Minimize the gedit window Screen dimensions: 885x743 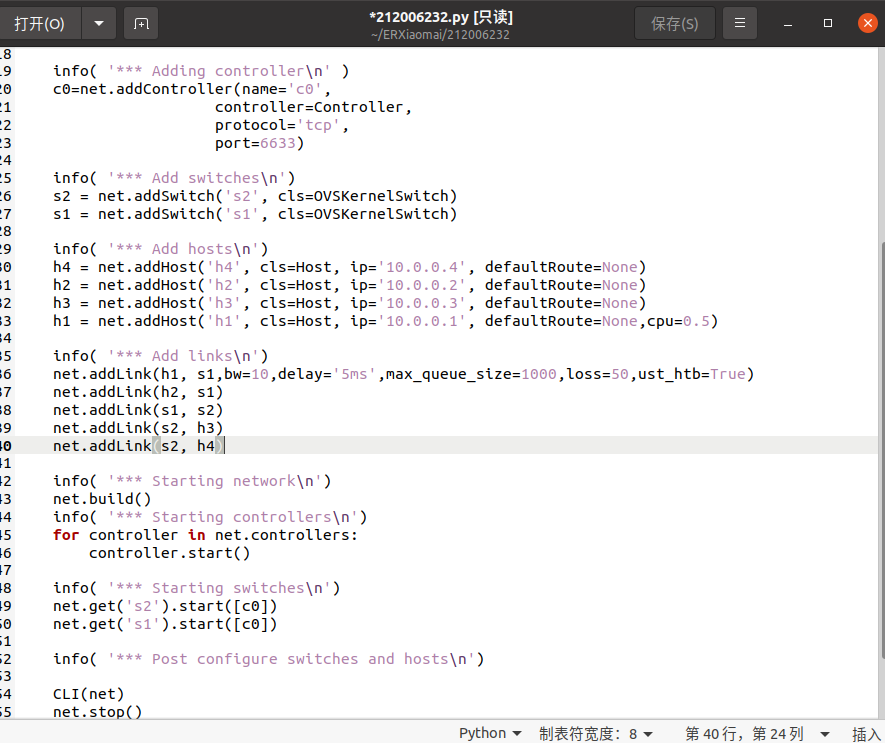[788, 24]
